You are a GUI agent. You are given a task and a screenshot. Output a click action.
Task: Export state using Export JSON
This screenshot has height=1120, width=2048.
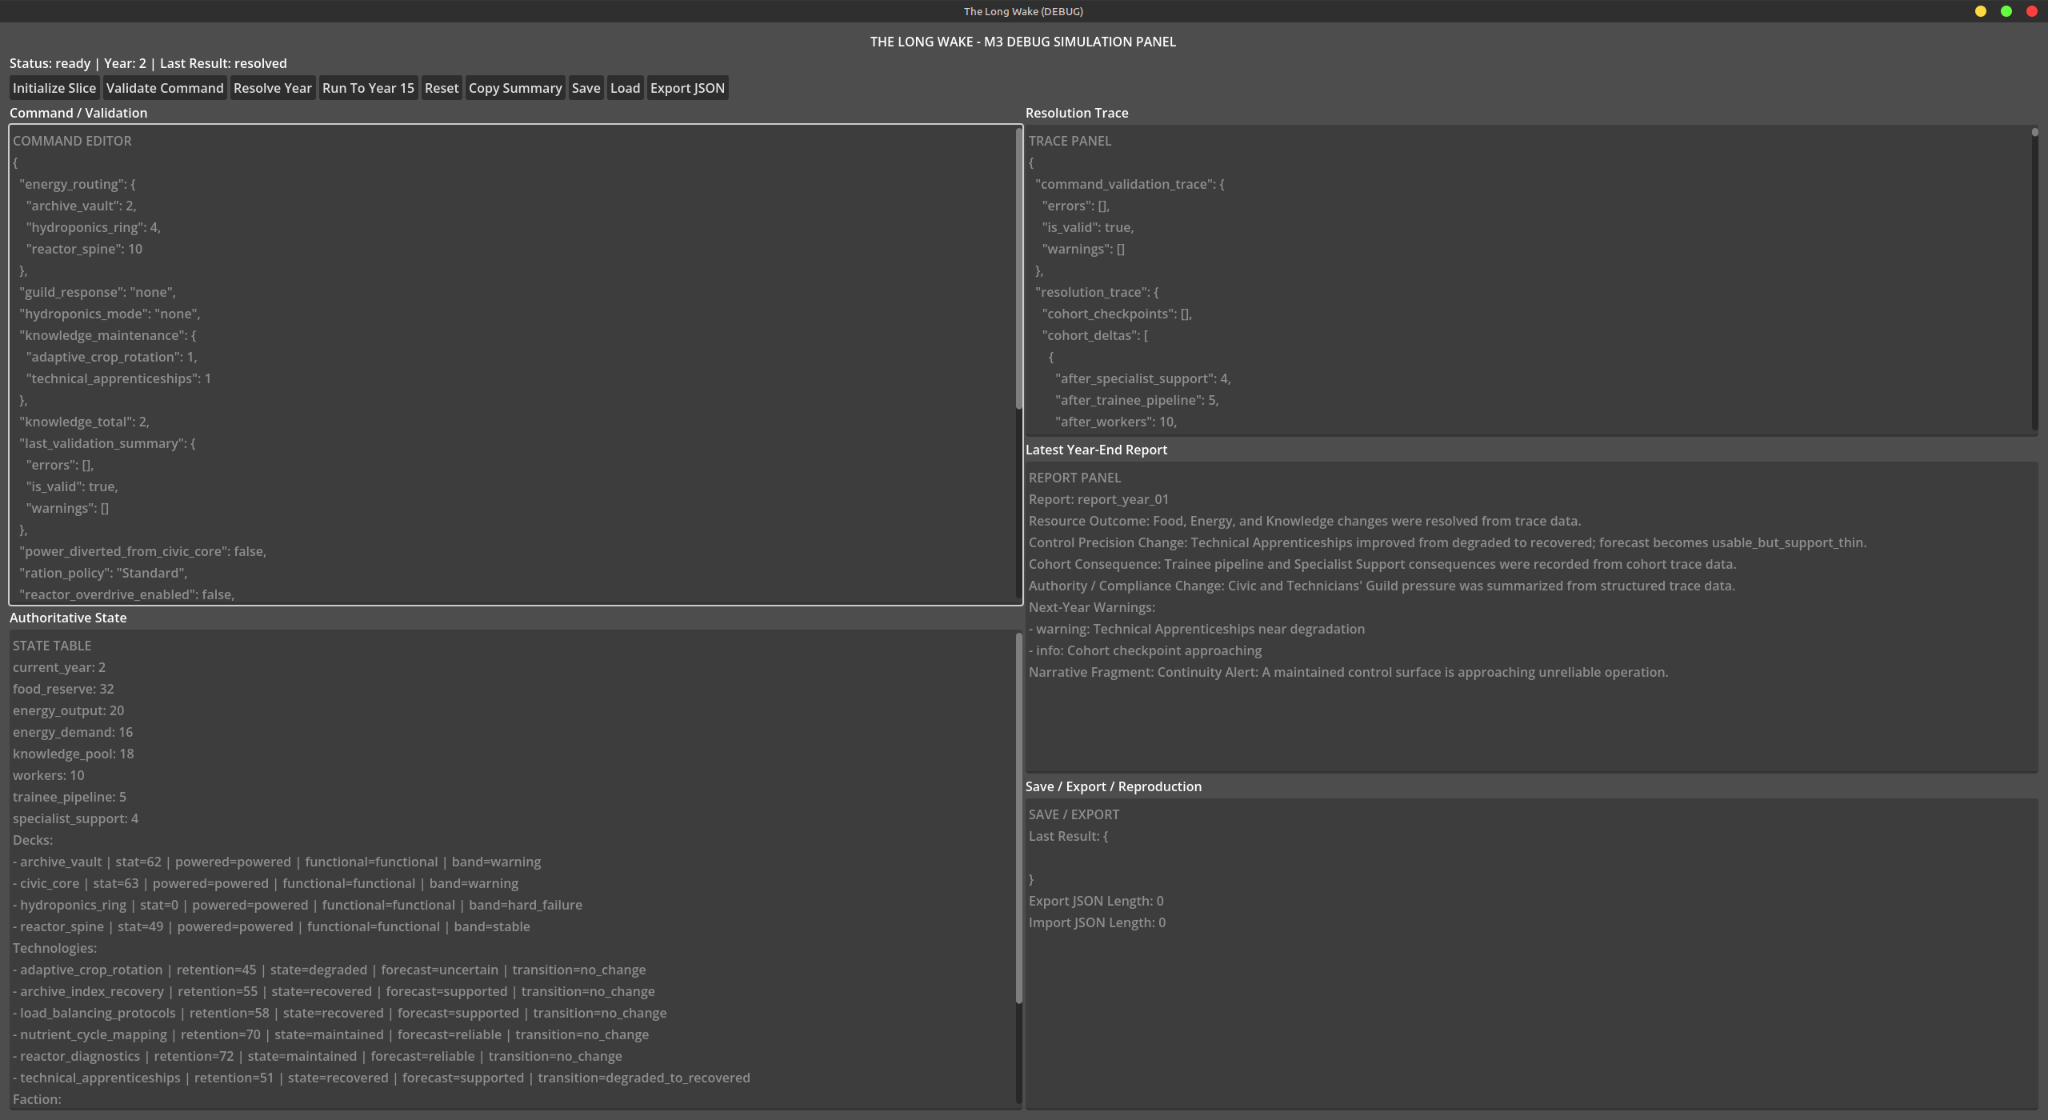(x=687, y=88)
